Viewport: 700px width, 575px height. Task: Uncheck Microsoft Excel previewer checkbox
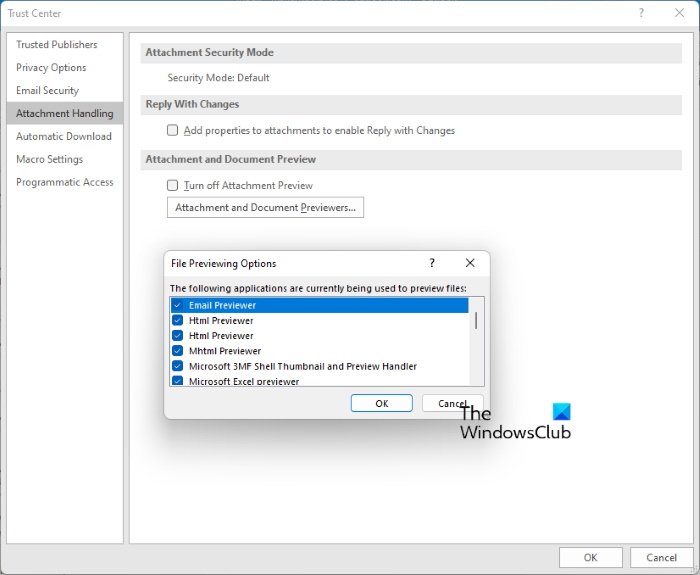click(177, 381)
